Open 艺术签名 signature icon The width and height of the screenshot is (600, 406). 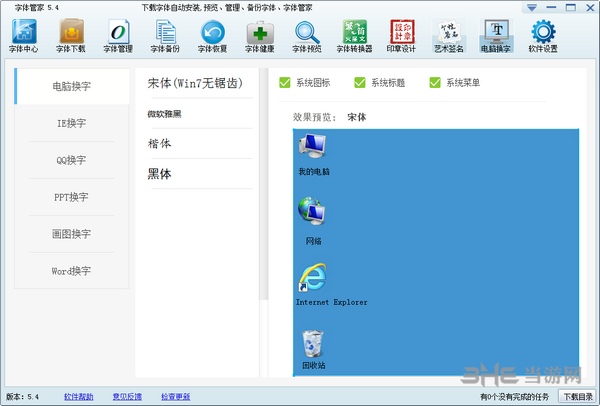point(449,35)
